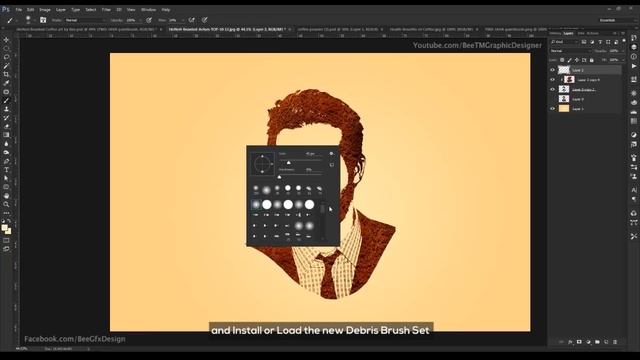The height and width of the screenshot is (360, 640).
Task: Select the Clone Stamp tool
Action: point(7,109)
